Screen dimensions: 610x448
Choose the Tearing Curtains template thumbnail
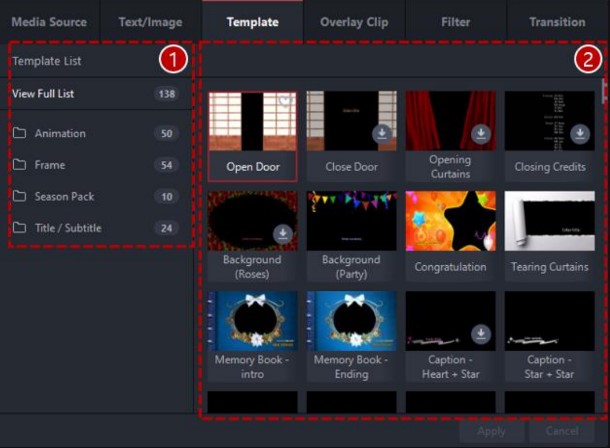click(549, 221)
